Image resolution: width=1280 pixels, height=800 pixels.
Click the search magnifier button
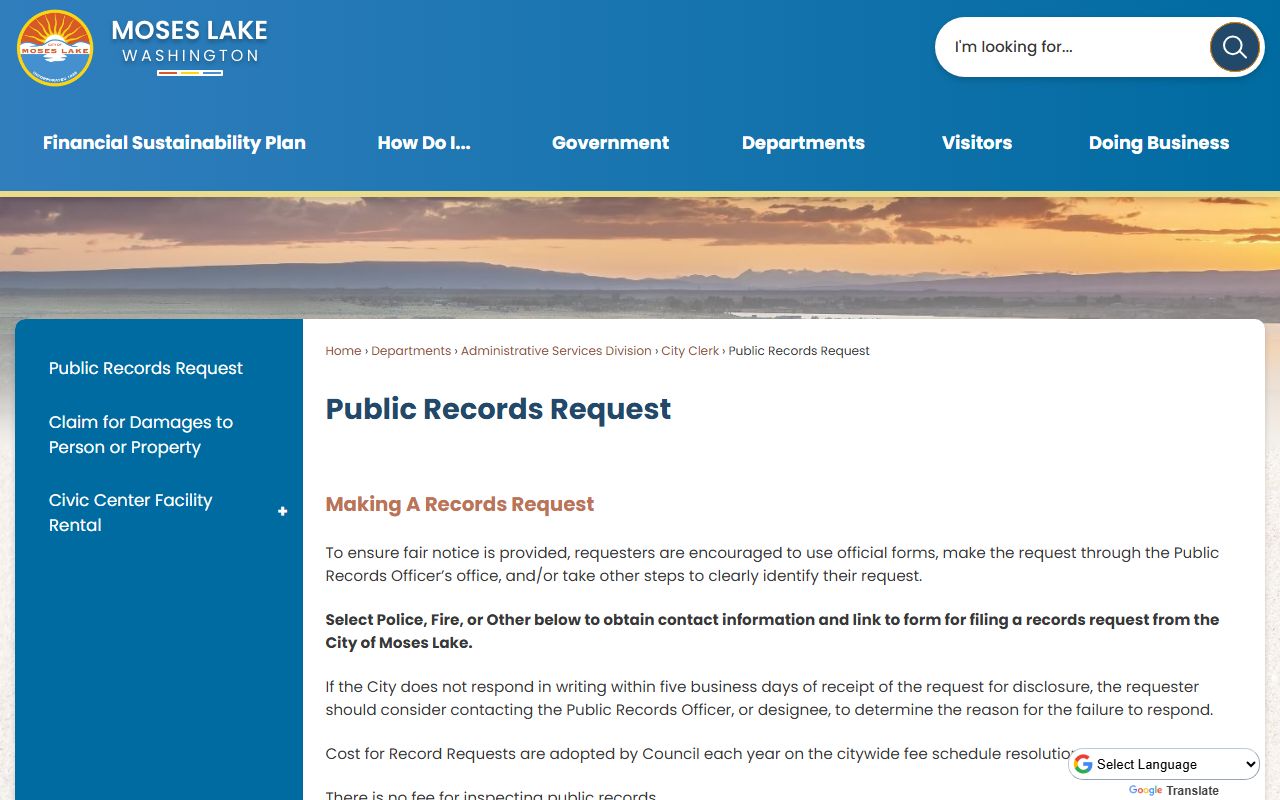(x=1235, y=47)
